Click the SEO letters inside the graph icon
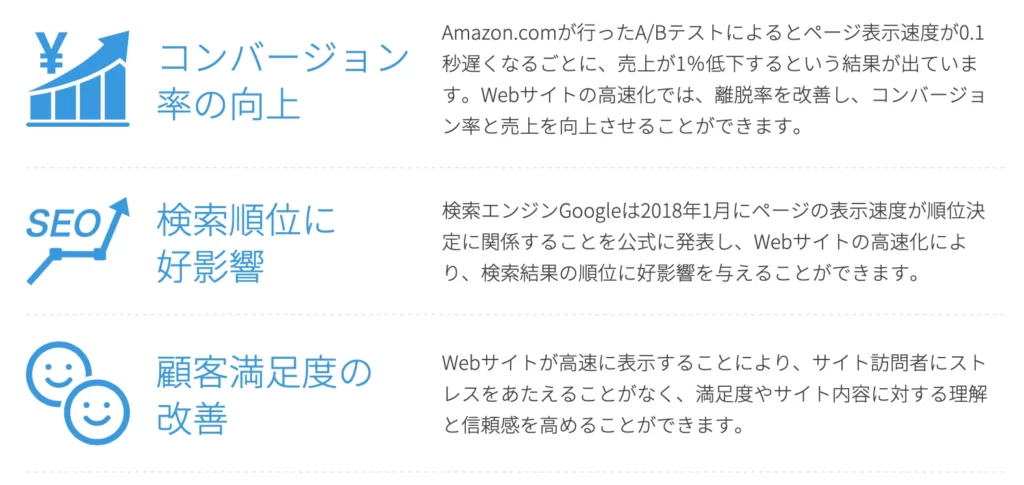Viewport: 1024px width, 485px height. (61, 225)
